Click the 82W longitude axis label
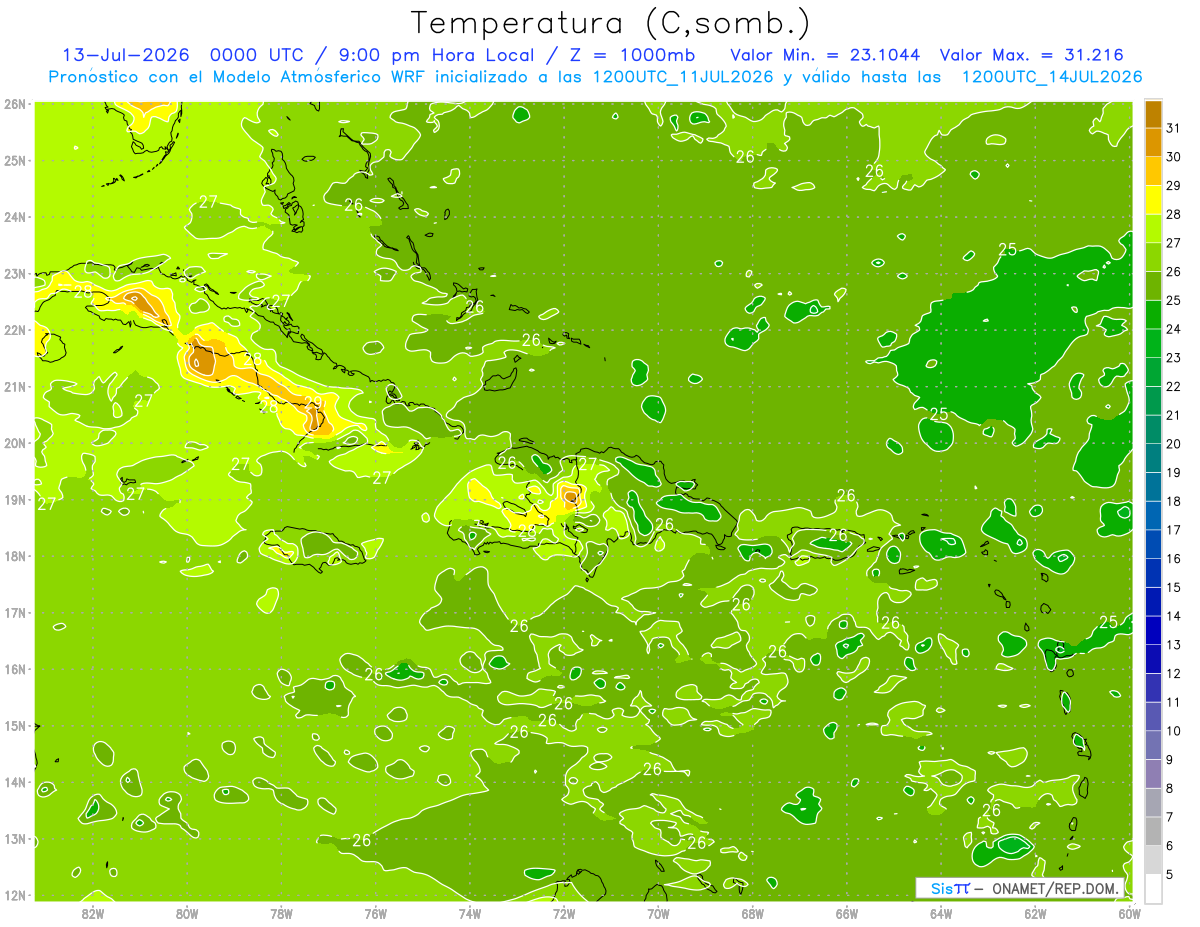1200x927 pixels. [93, 913]
